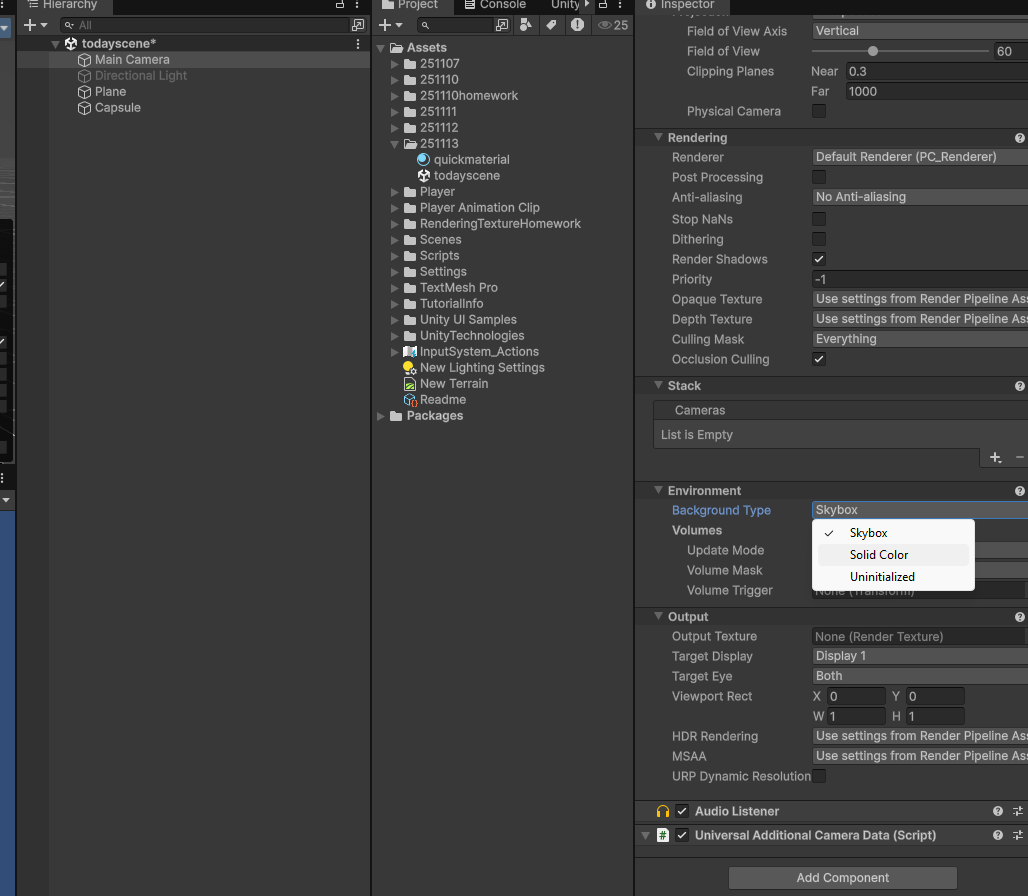
Task: Click Hierarchy search-in-scene popout icon
Action: click(x=357, y=25)
